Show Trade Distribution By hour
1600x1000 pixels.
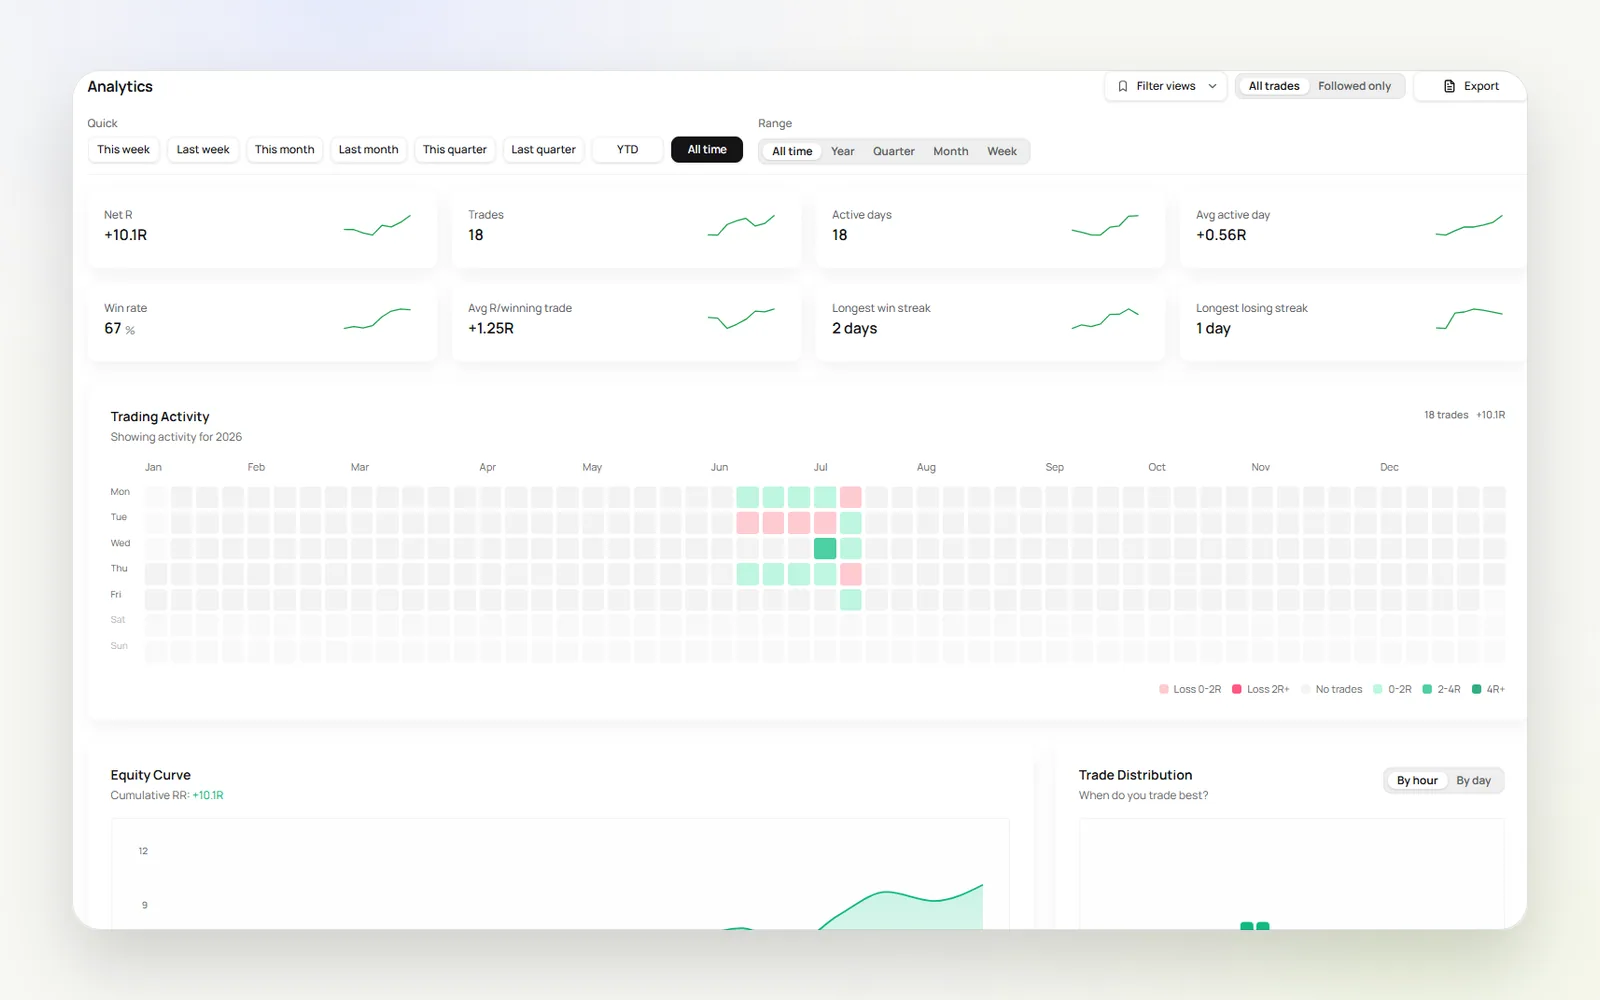(x=1417, y=781)
